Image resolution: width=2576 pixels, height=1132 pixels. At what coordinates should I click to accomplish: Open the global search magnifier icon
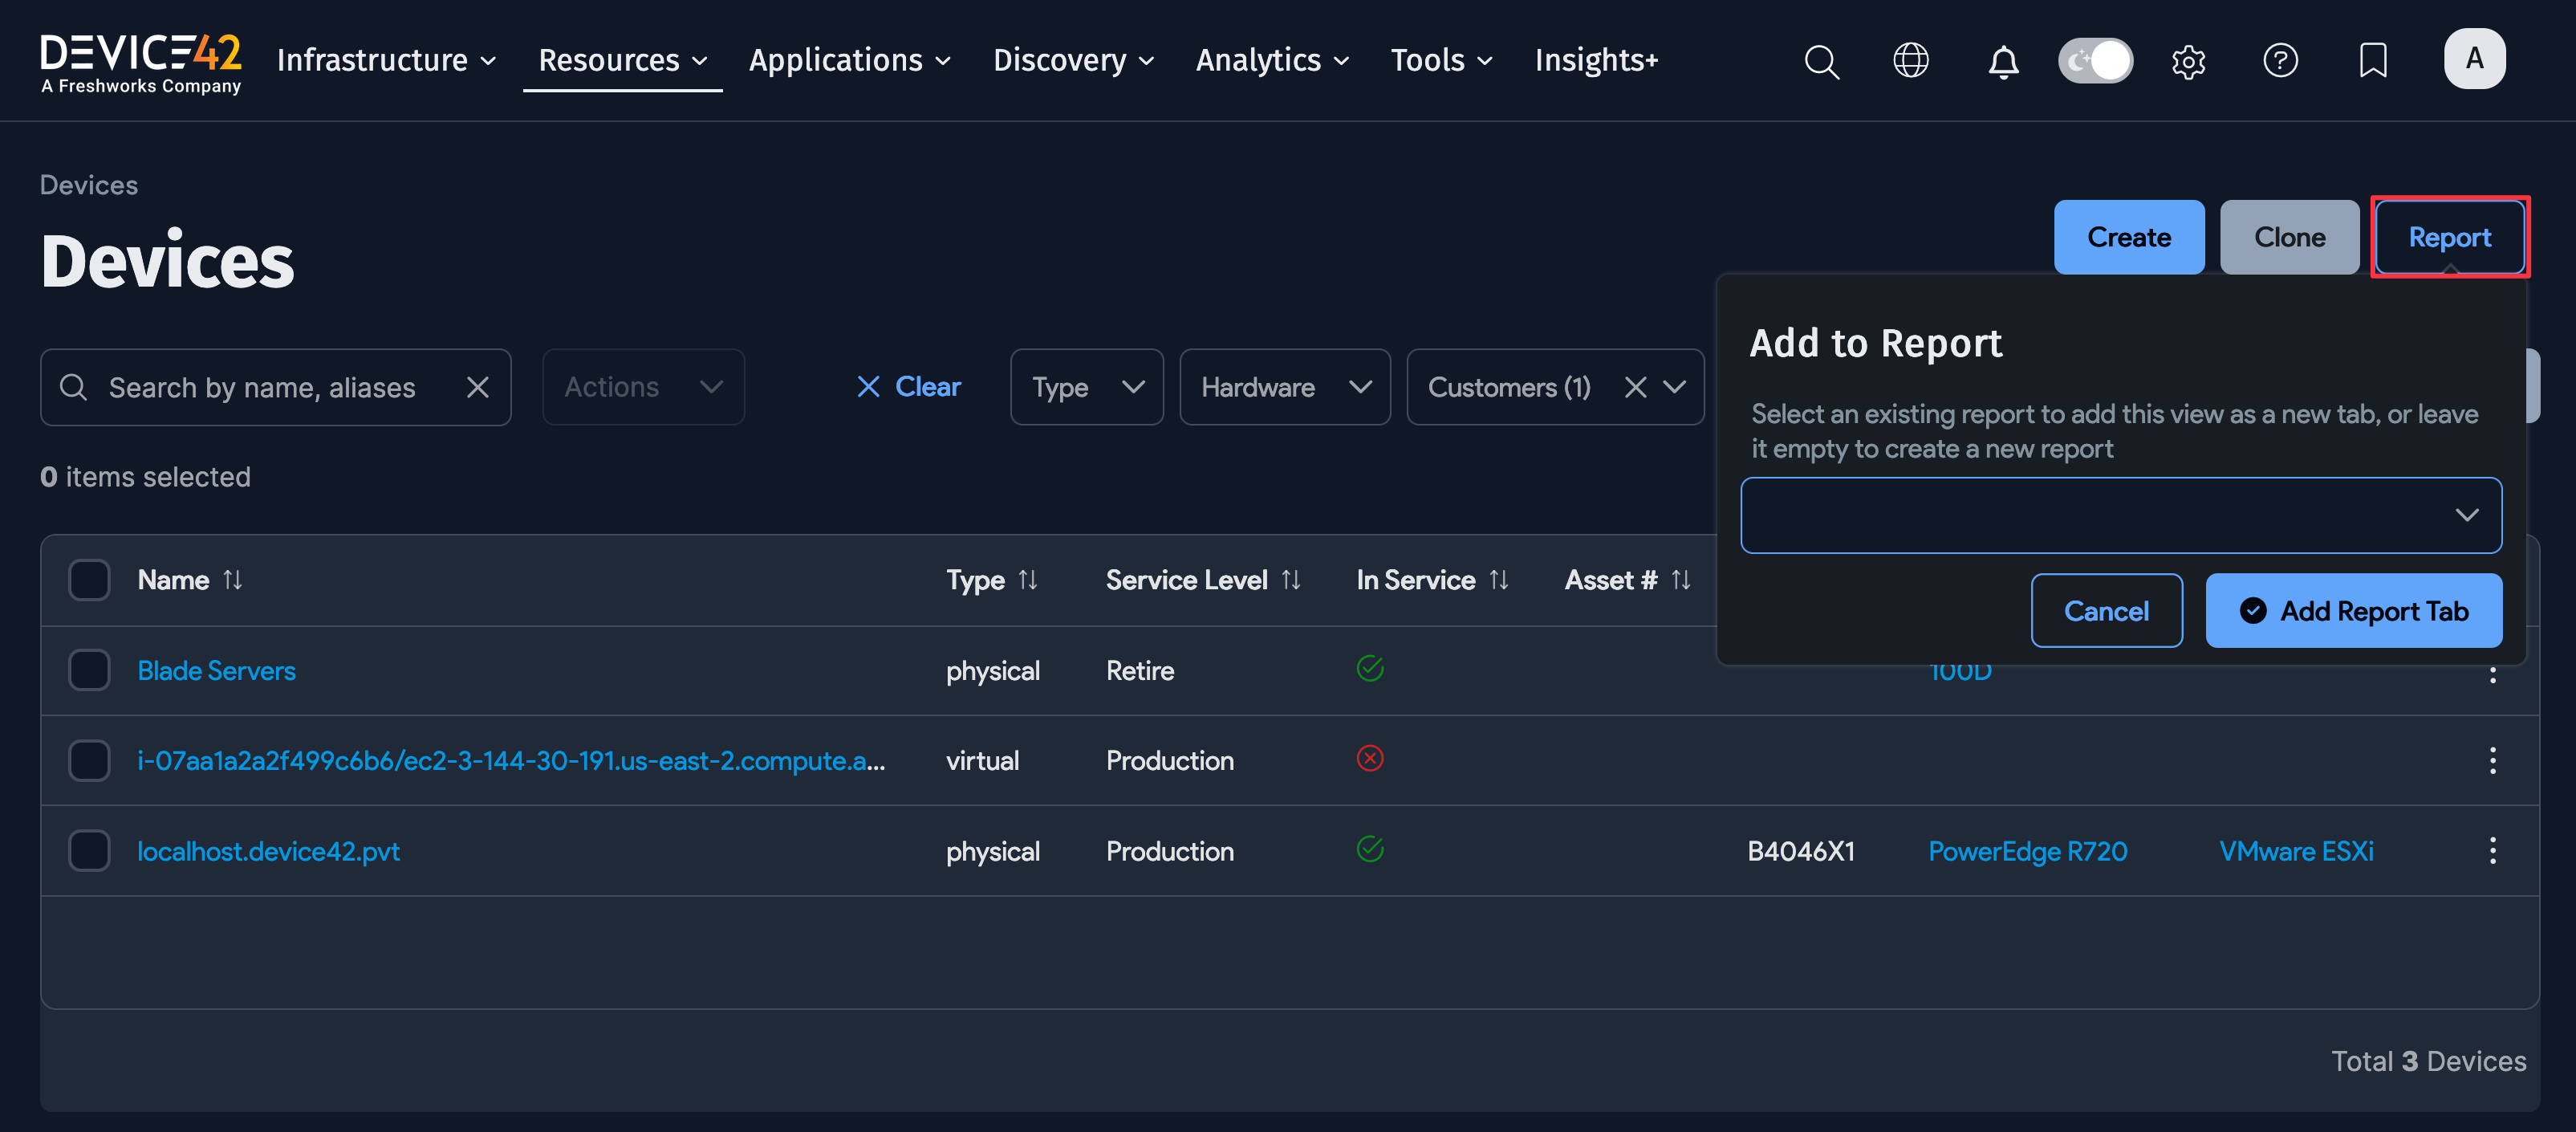[x=1821, y=62]
